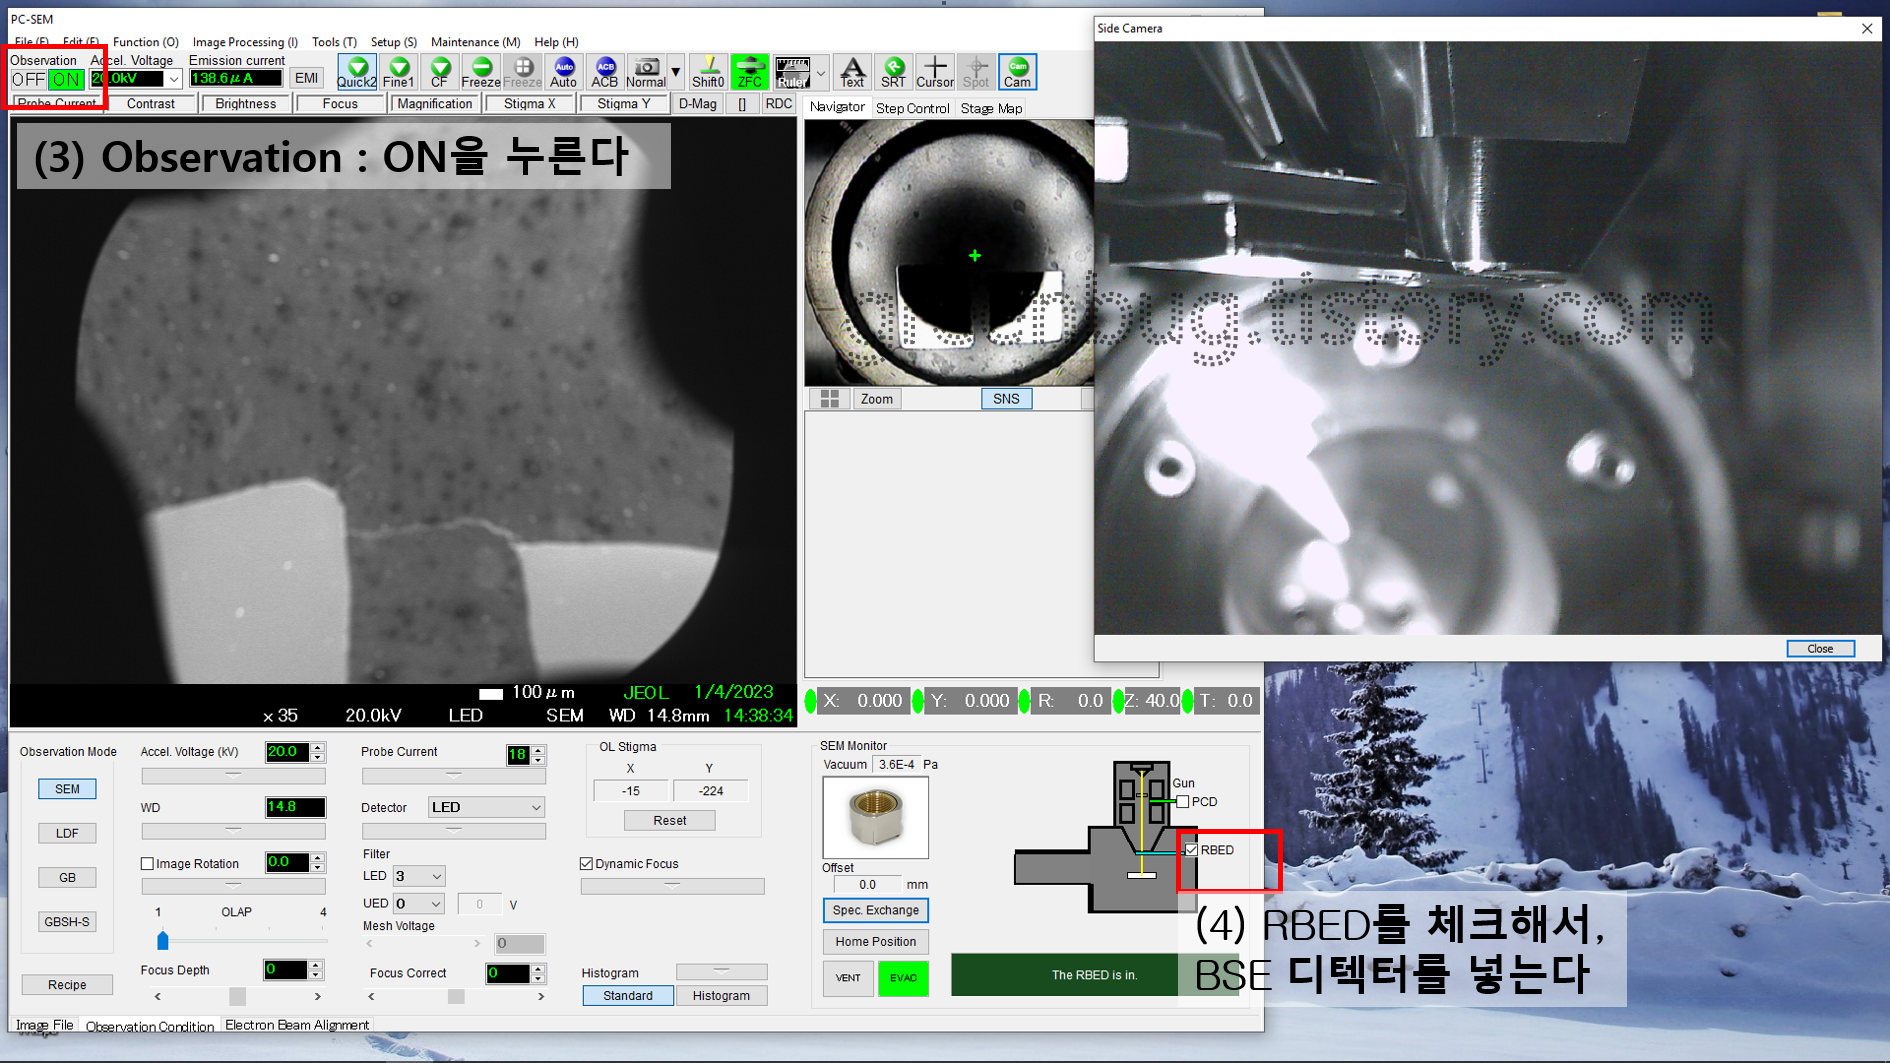
Task: Open the Accel. Voltage dropdown in toolbar
Action: click(174, 79)
